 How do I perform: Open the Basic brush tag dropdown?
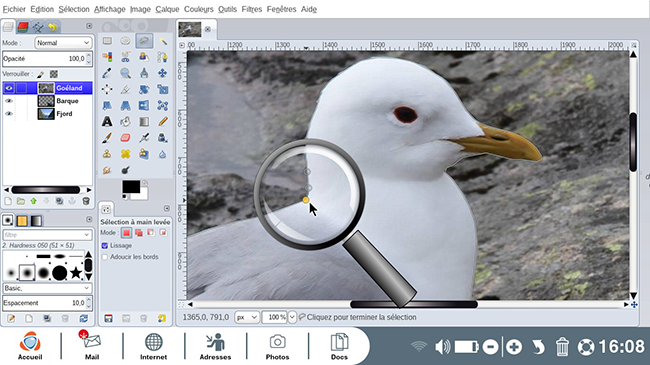47,288
